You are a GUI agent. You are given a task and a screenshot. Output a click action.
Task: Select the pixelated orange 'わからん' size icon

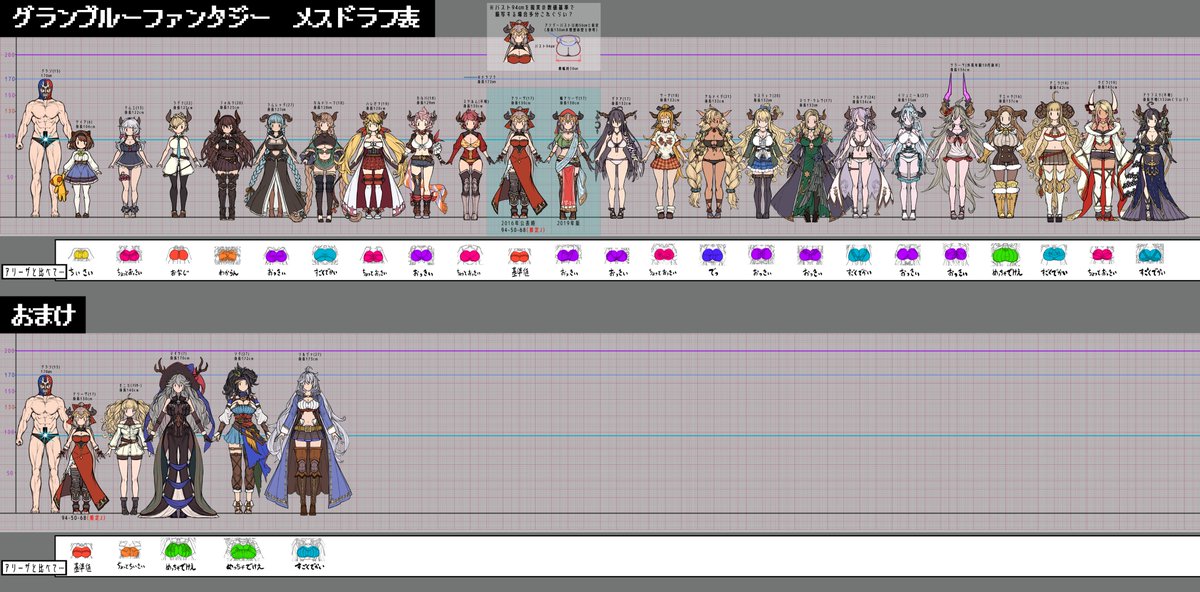(x=228, y=255)
